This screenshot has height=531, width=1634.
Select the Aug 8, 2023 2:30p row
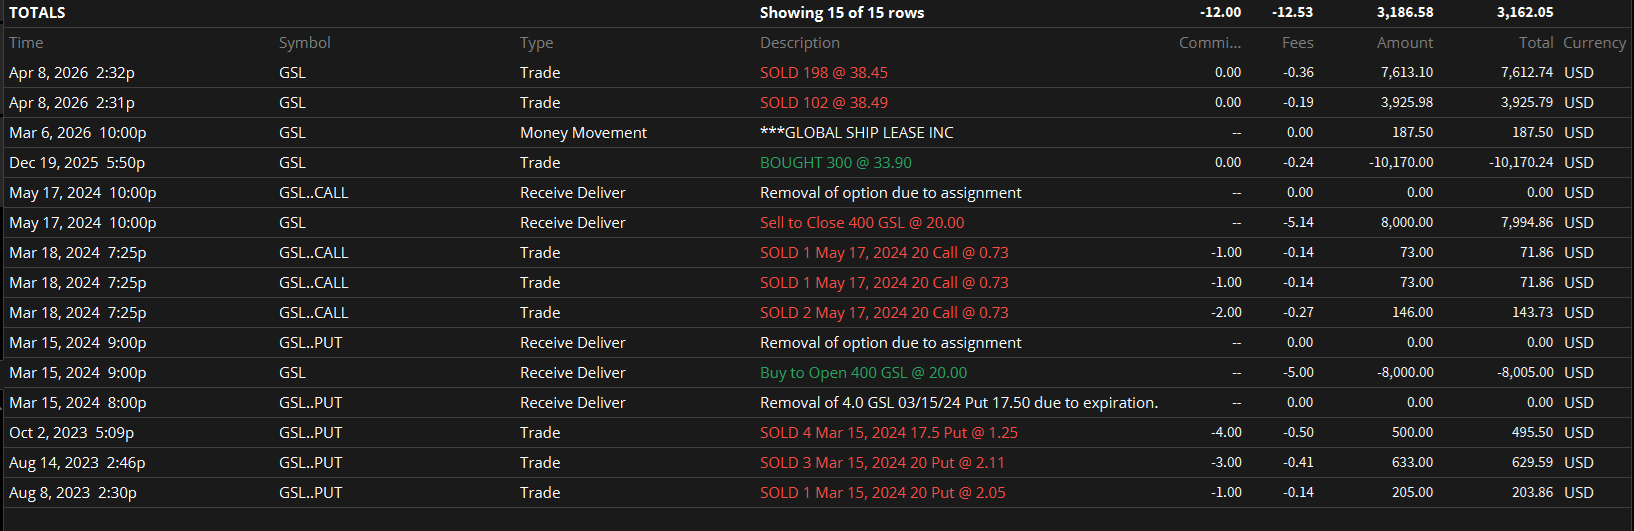[817, 493]
